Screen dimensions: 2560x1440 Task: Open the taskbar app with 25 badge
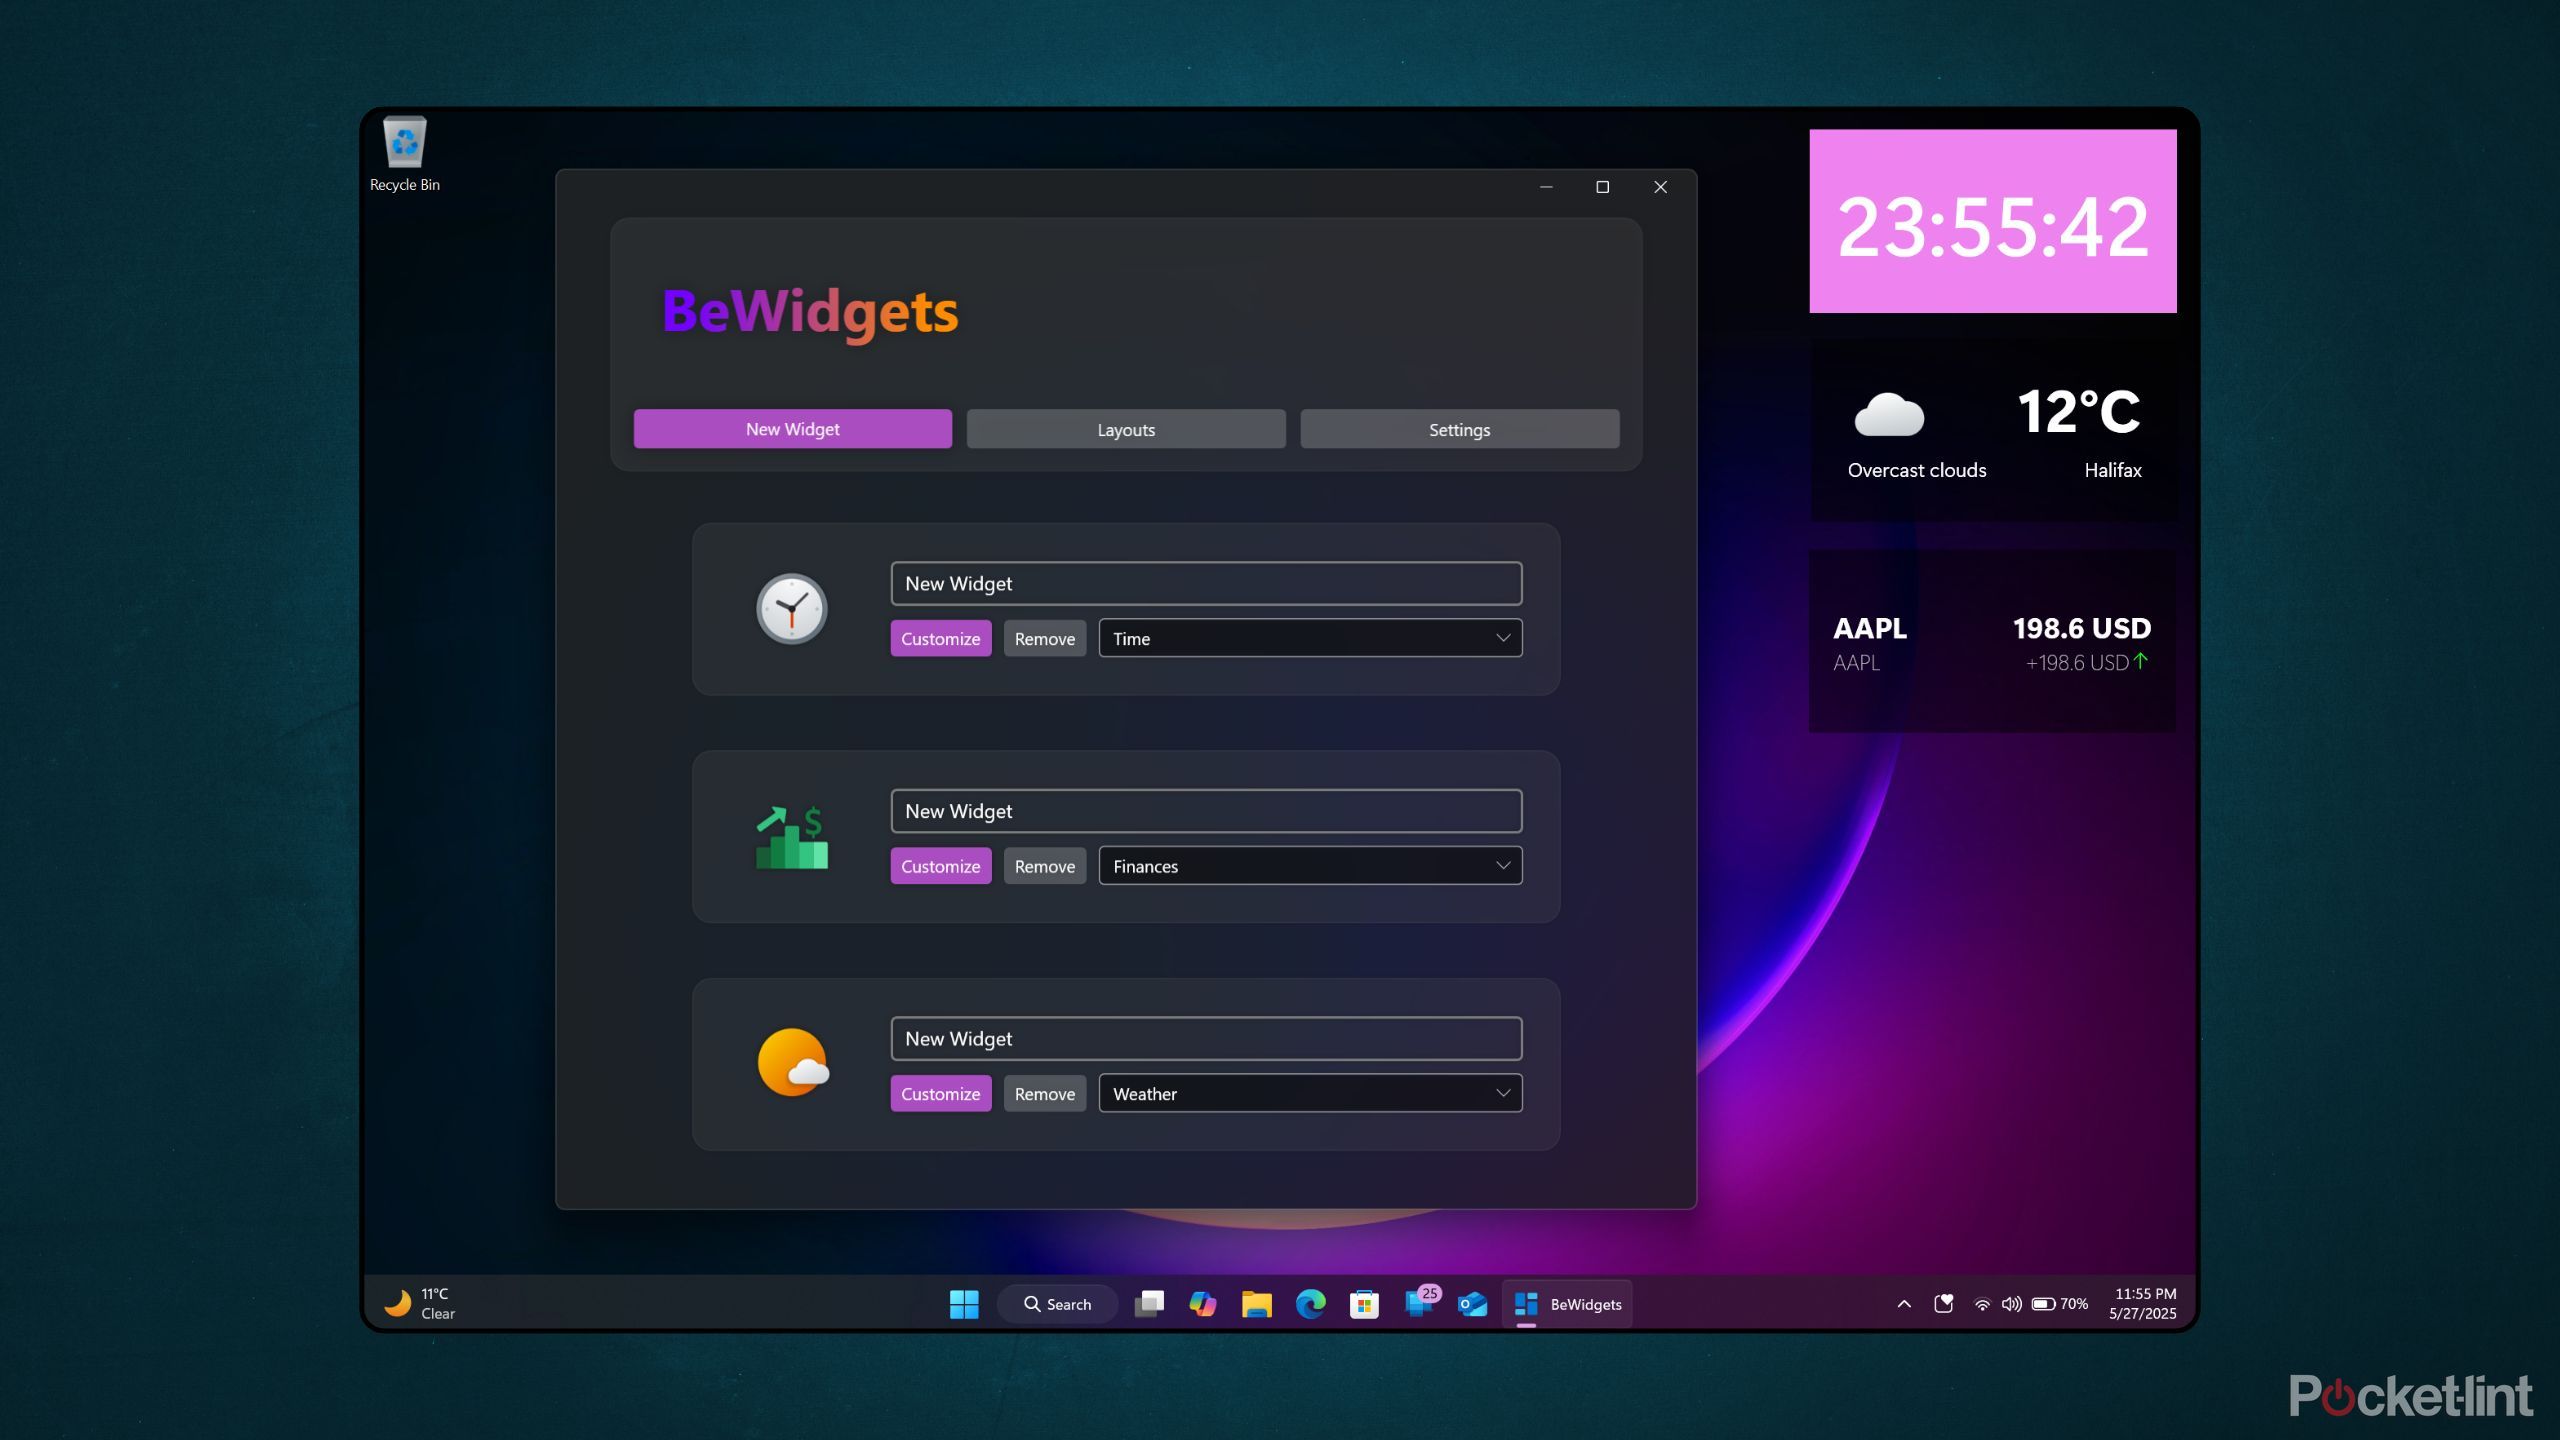(1420, 1302)
